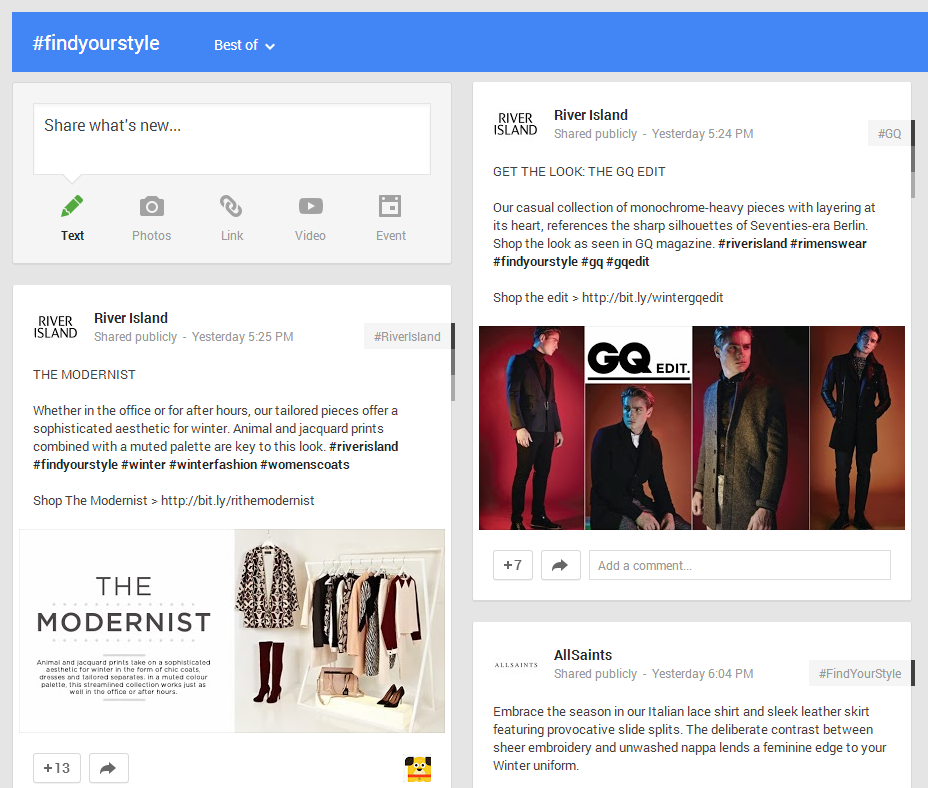Select the Link chain icon
This screenshot has width=928, height=788.
pyautogui.click(x=231, y=207)
